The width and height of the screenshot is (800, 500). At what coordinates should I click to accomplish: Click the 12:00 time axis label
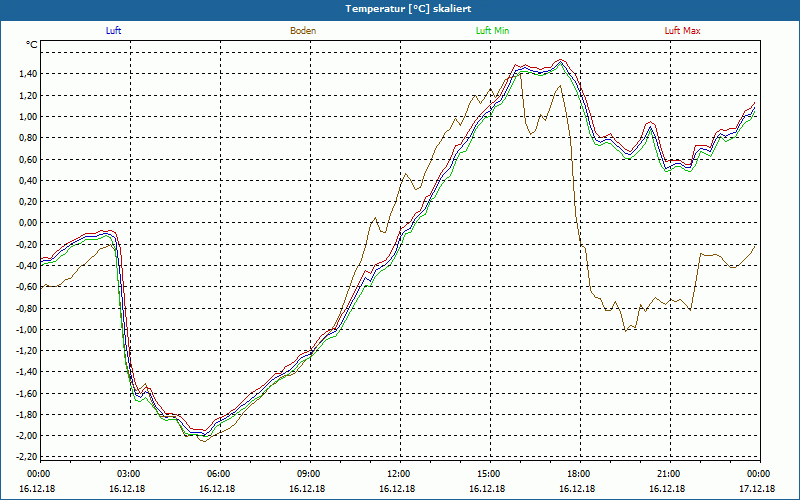pos(397,474)
